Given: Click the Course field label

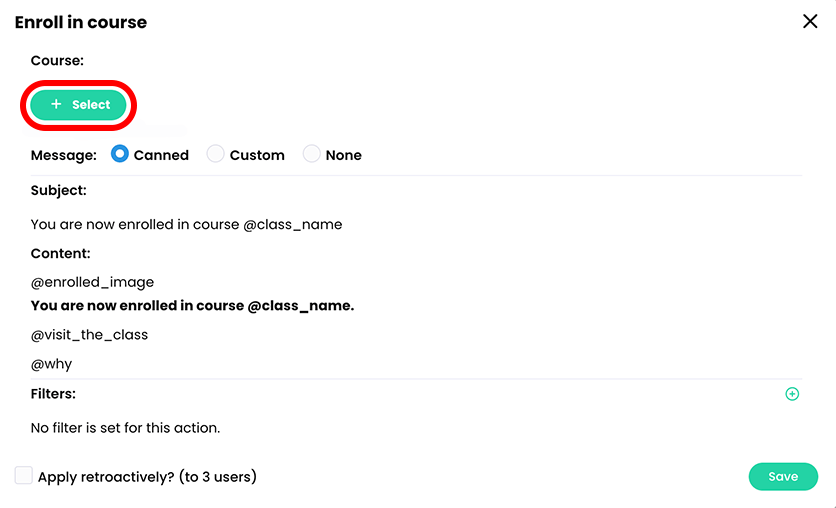Looking at the screenshot, I should 57,61.
